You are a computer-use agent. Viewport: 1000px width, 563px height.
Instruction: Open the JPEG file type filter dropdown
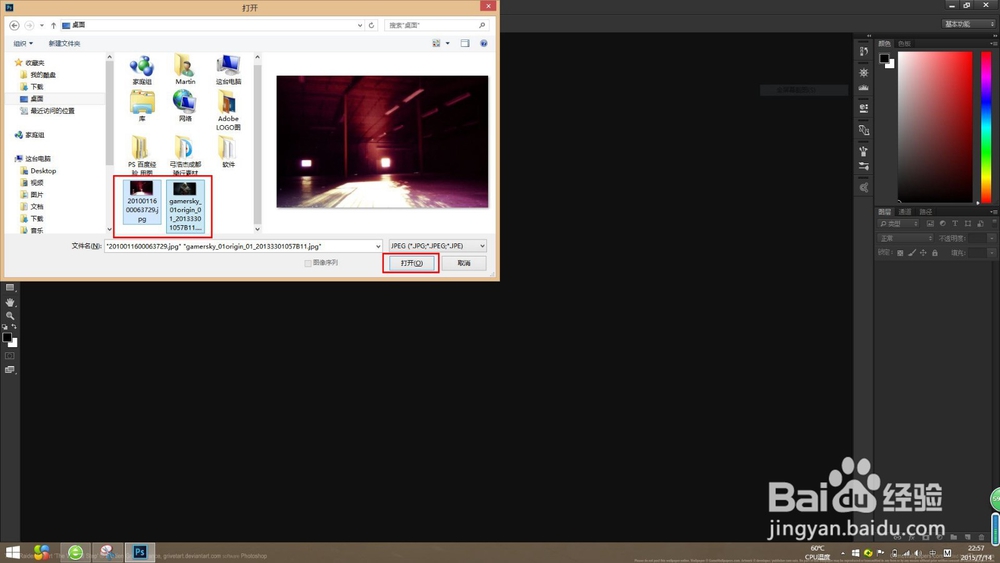point(438,245)
